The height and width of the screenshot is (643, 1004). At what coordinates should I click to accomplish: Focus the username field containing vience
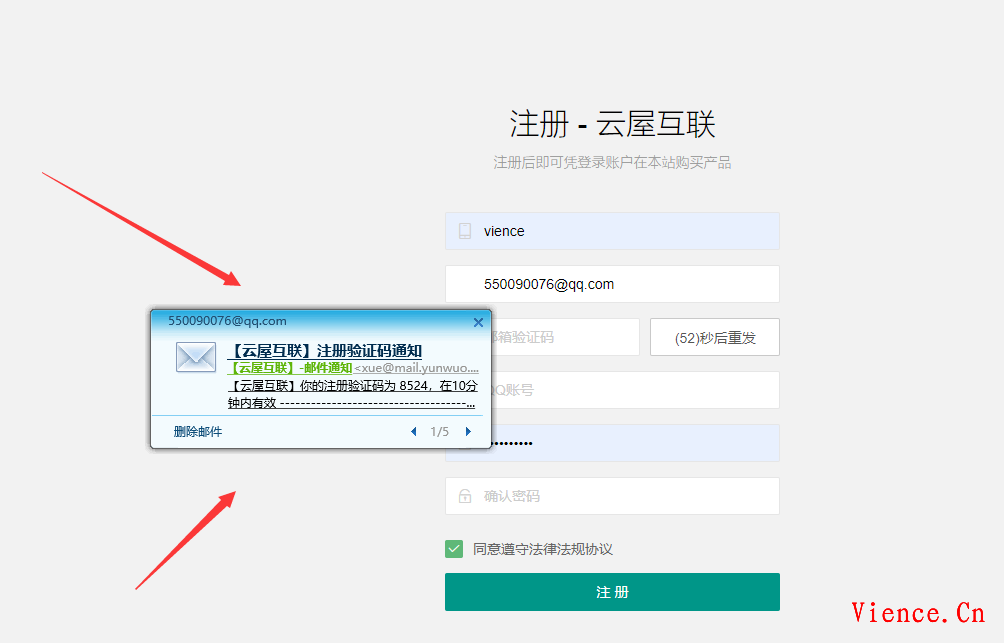pos(620,231)
